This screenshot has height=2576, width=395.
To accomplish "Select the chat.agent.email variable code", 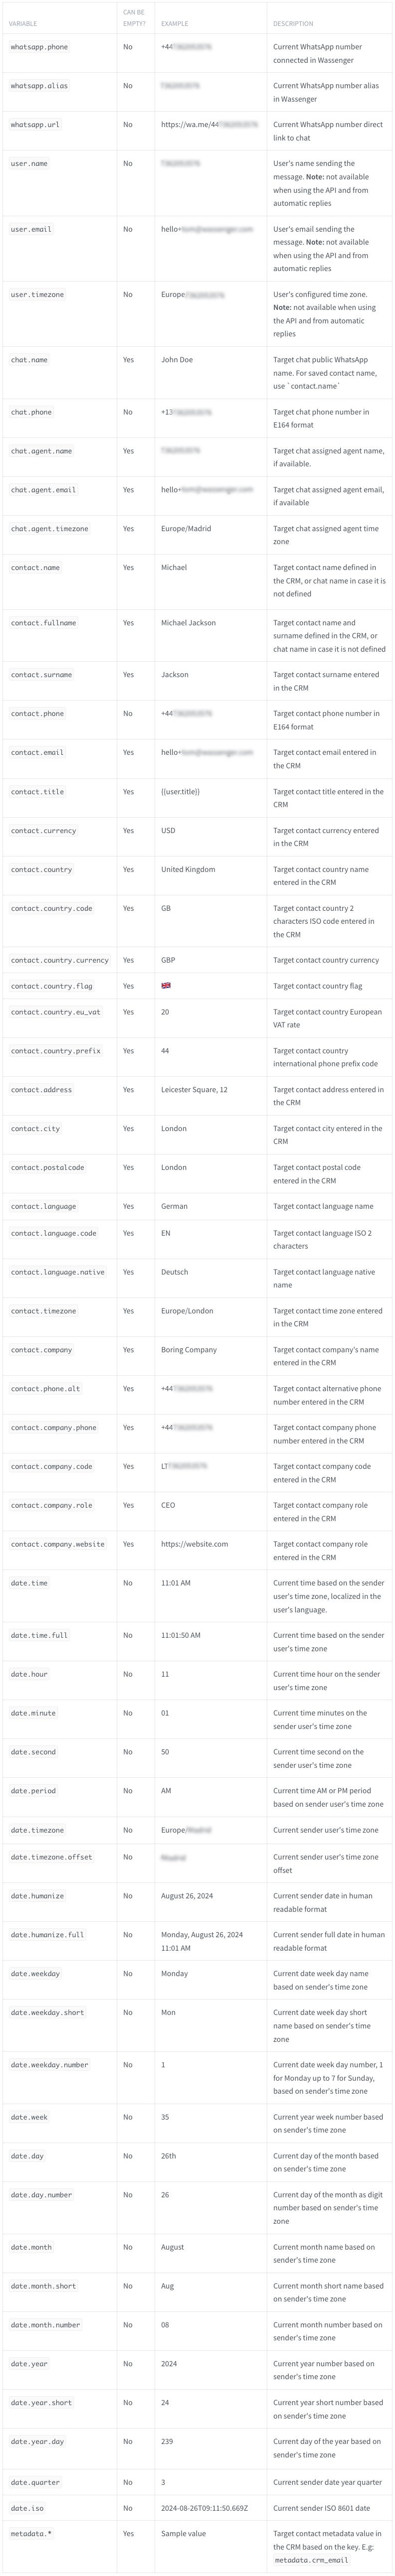I will click(43, 490).
